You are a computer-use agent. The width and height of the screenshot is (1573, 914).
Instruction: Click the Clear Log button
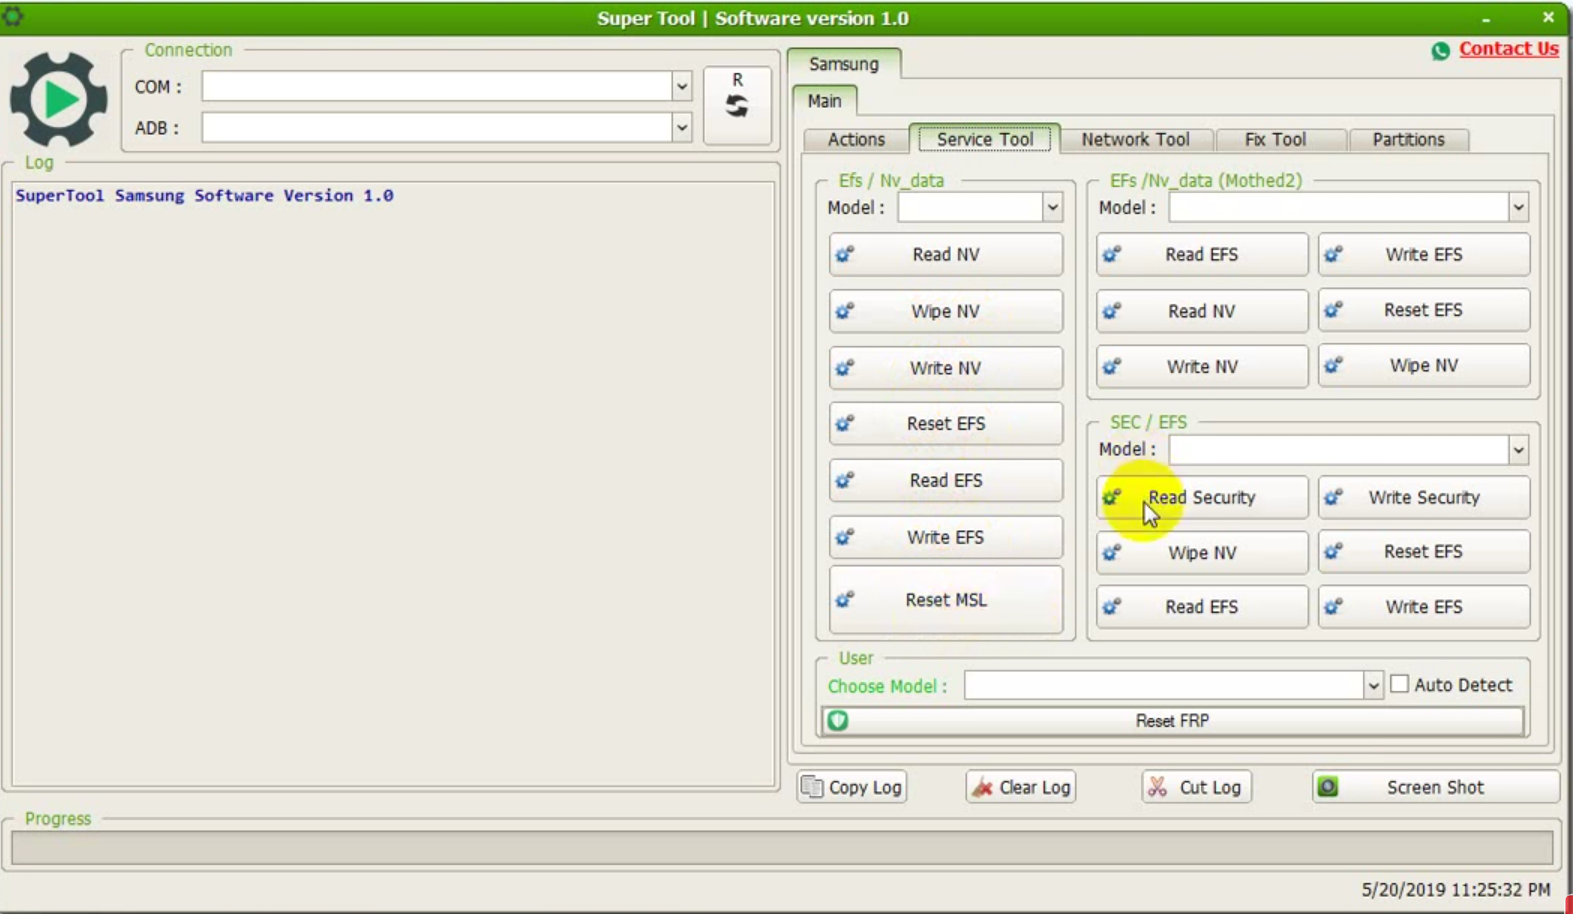pos(1021,788)
